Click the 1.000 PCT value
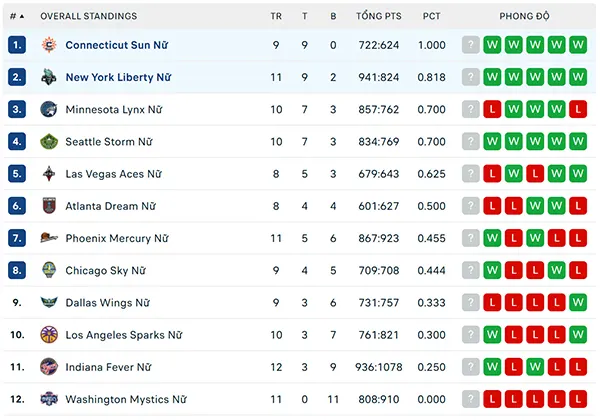The width and height of the screenshot is (600, 420). tap(432, 45)
